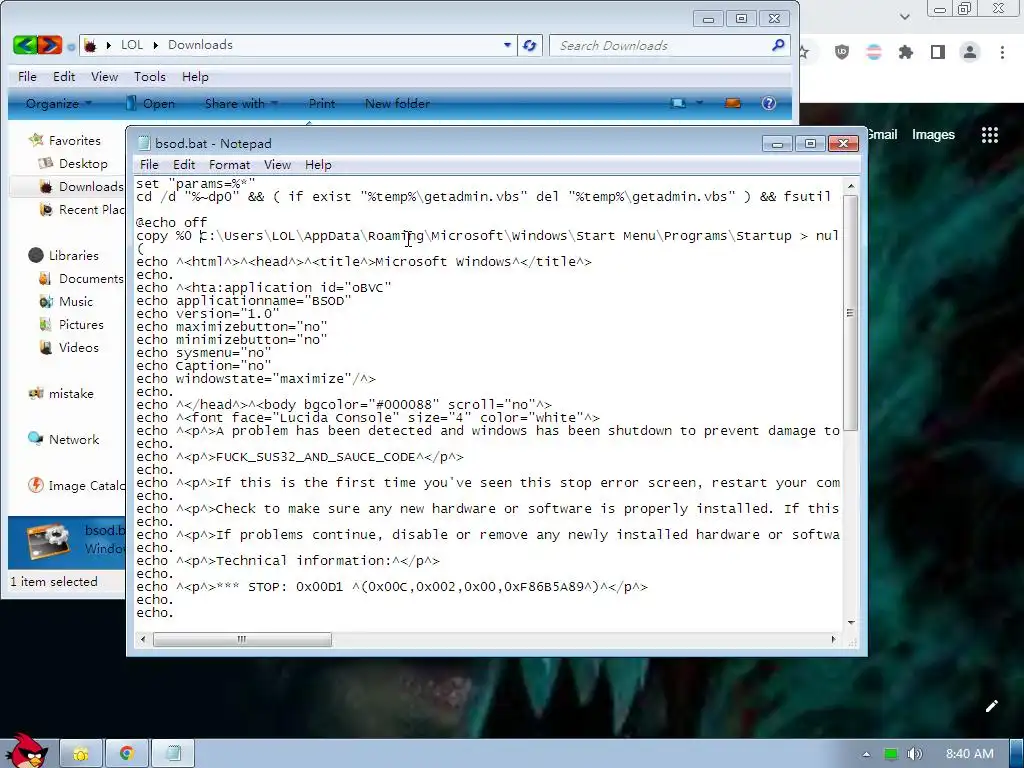Click the search magnifier in Explorer

pyautogui.click(x=777, y=45)
